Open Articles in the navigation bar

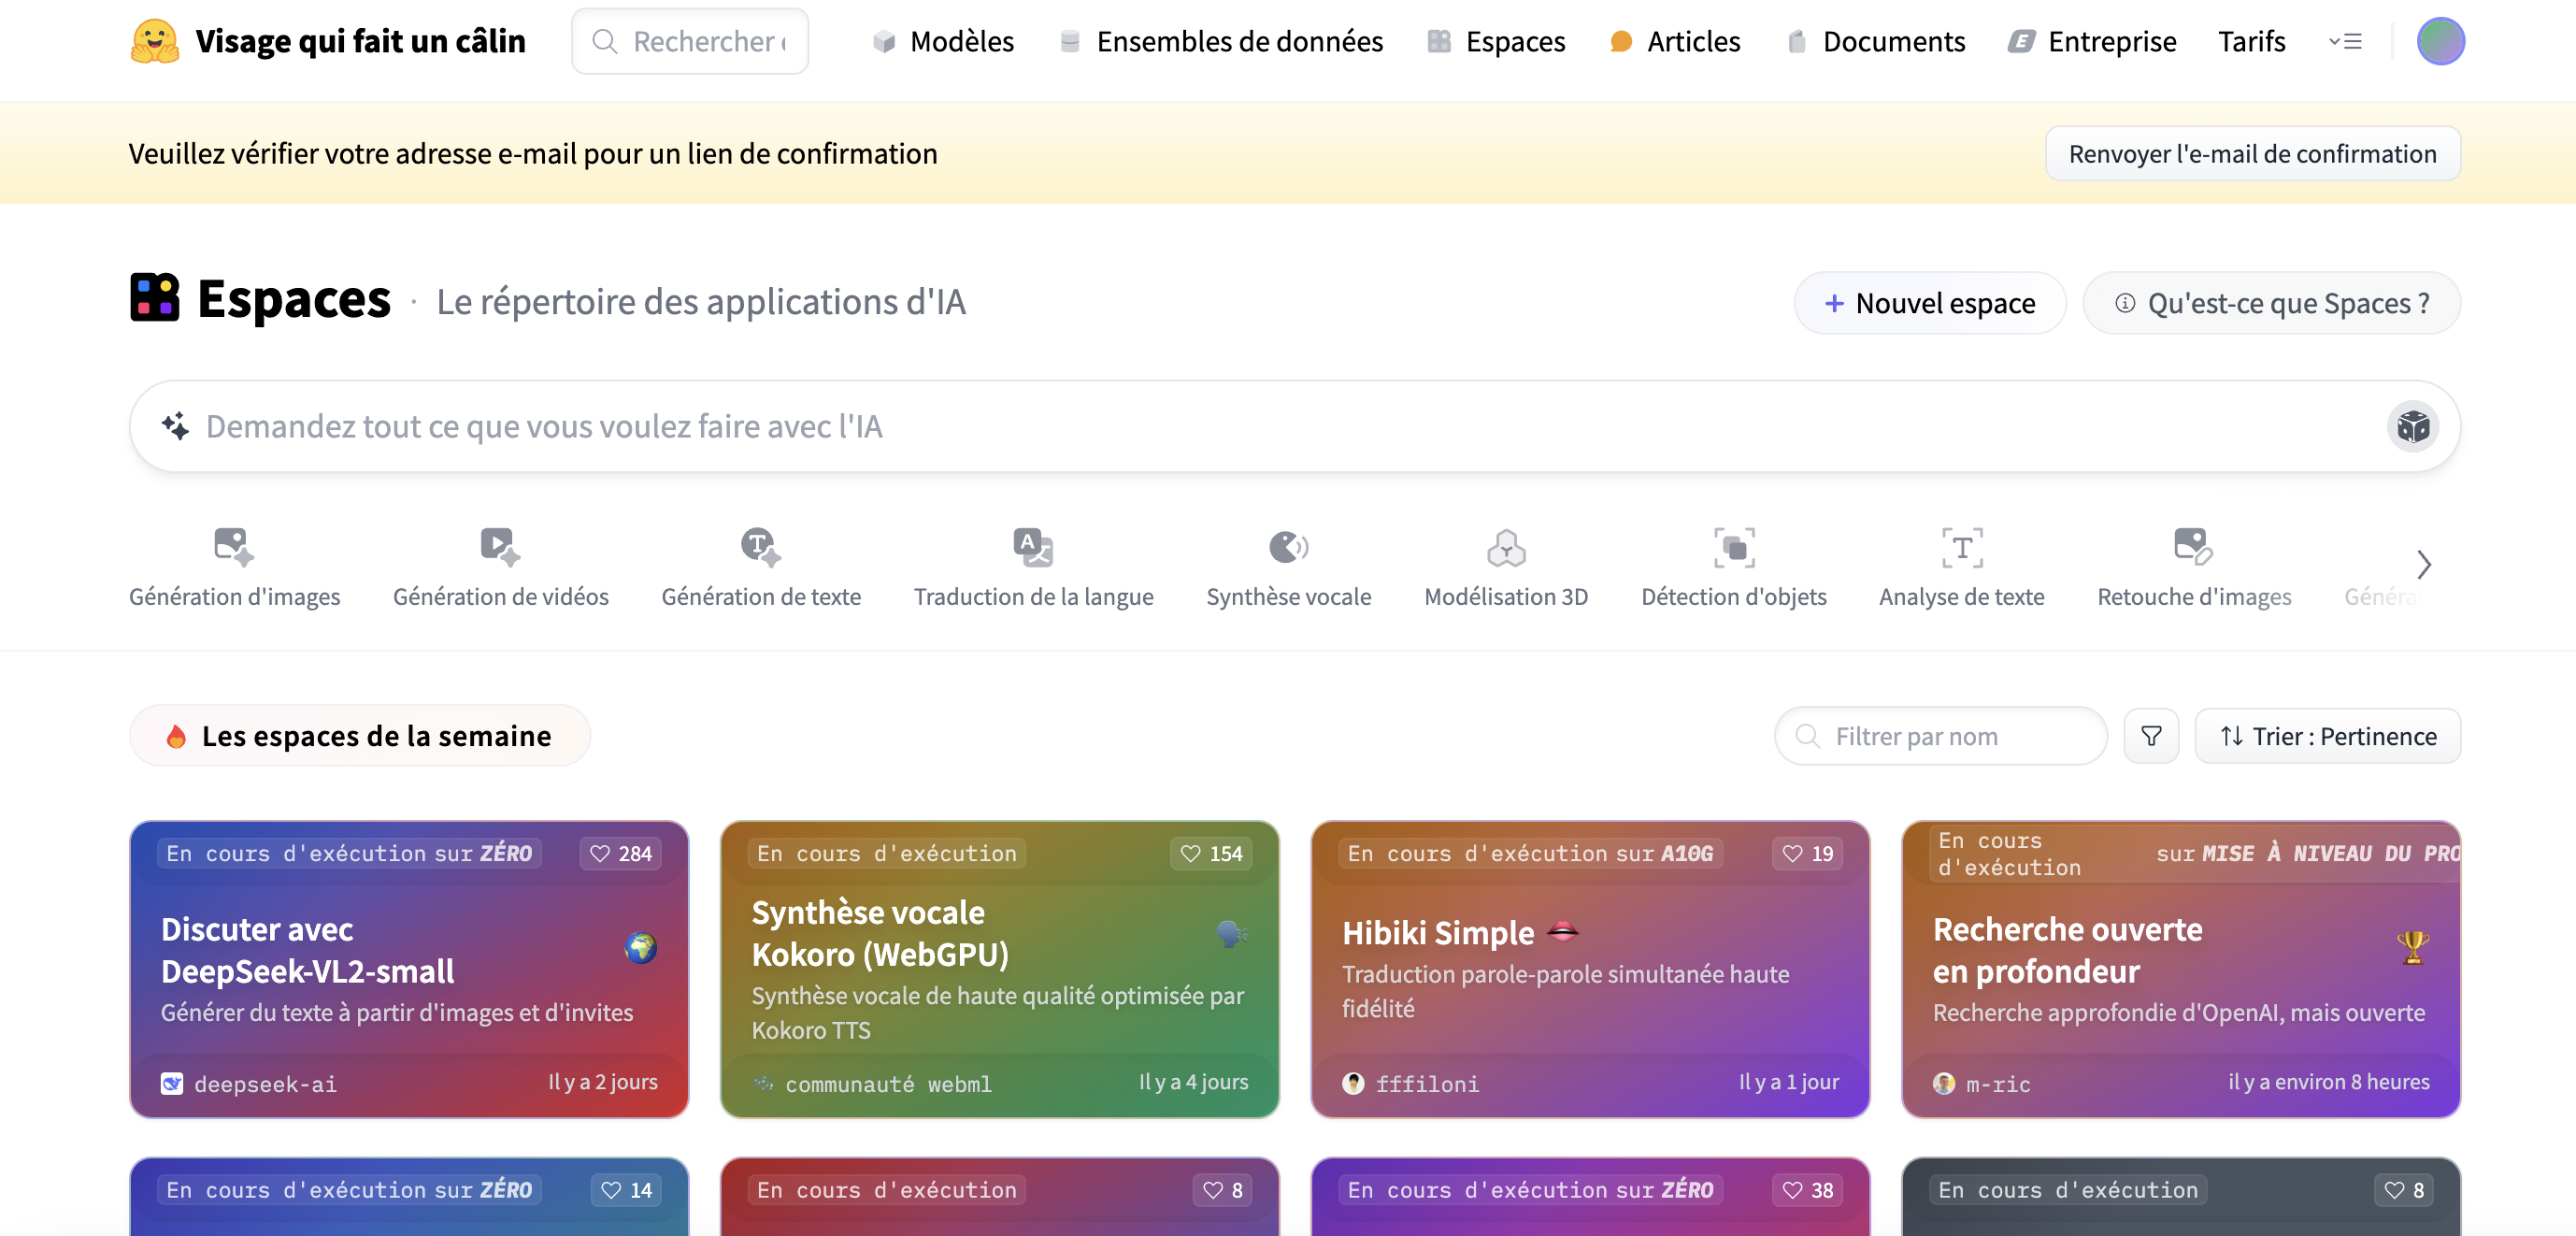click(x=1675, y=41)
